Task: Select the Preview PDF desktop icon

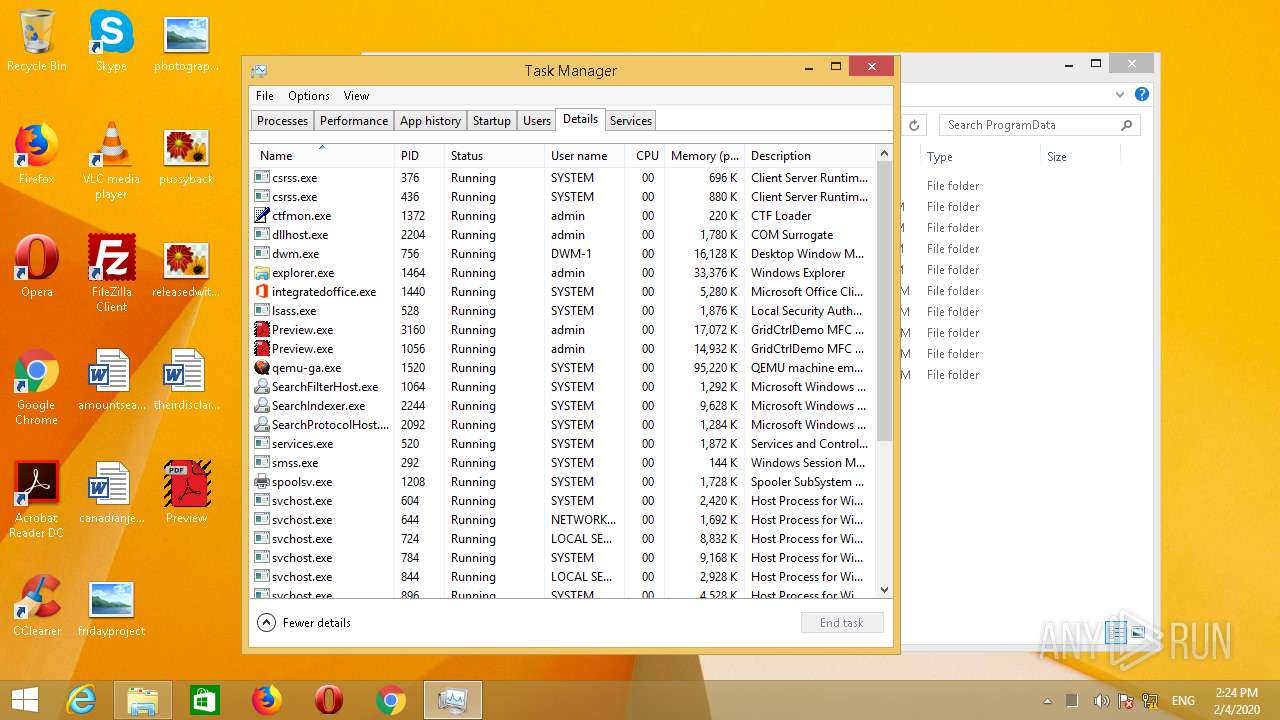Action: 186,493
